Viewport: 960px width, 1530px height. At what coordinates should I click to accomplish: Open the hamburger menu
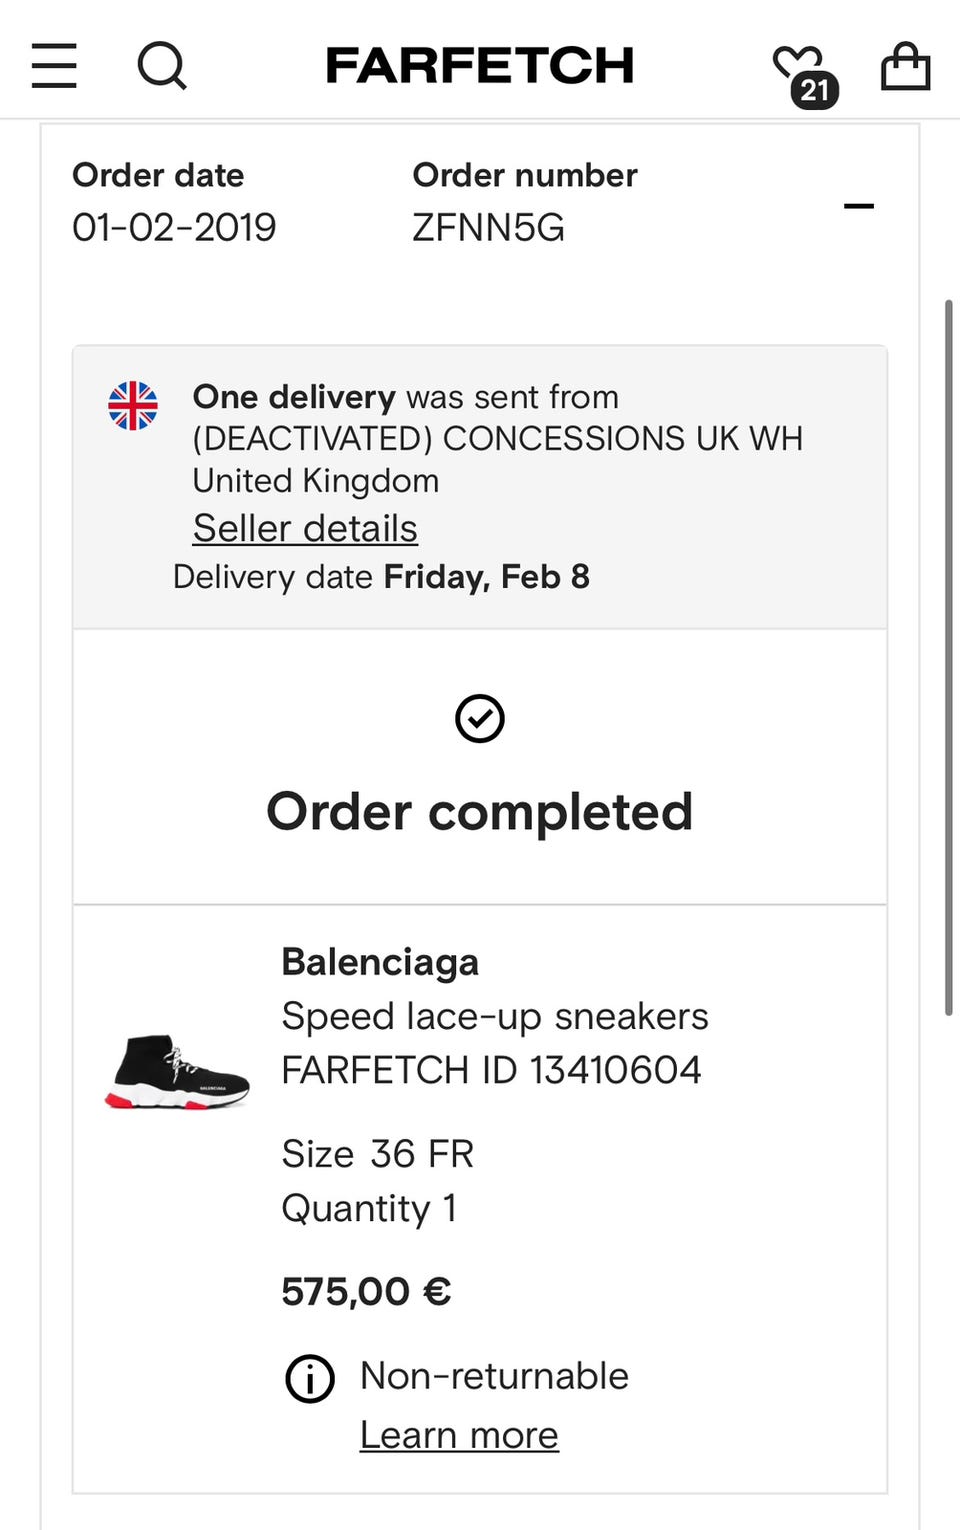[54, 66]
